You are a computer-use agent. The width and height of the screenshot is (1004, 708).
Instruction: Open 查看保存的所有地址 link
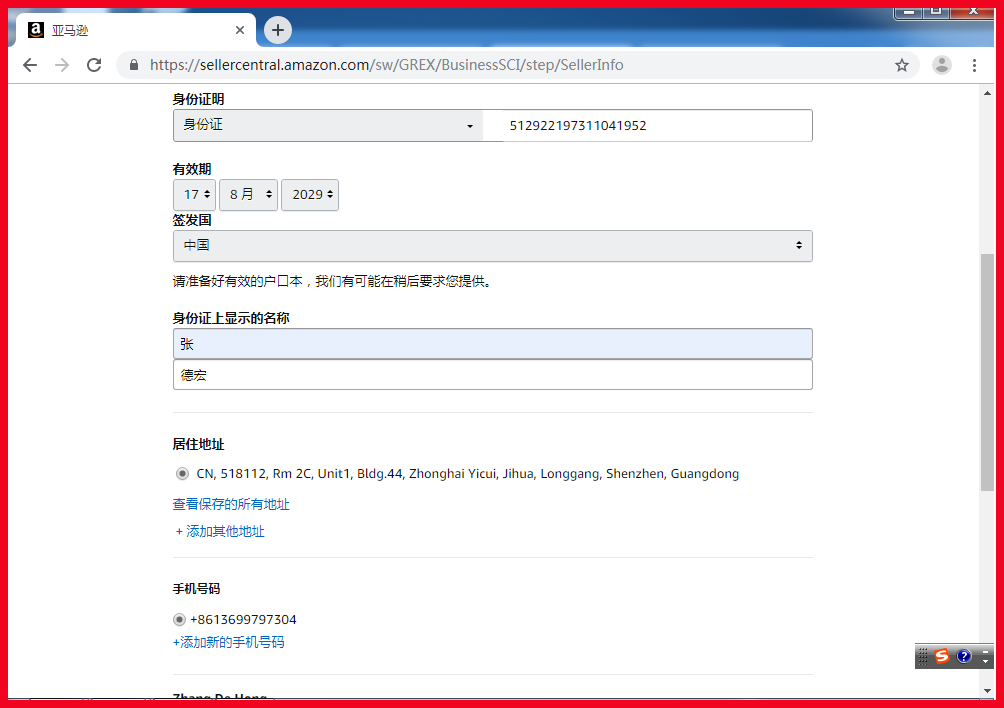(231, 504)
